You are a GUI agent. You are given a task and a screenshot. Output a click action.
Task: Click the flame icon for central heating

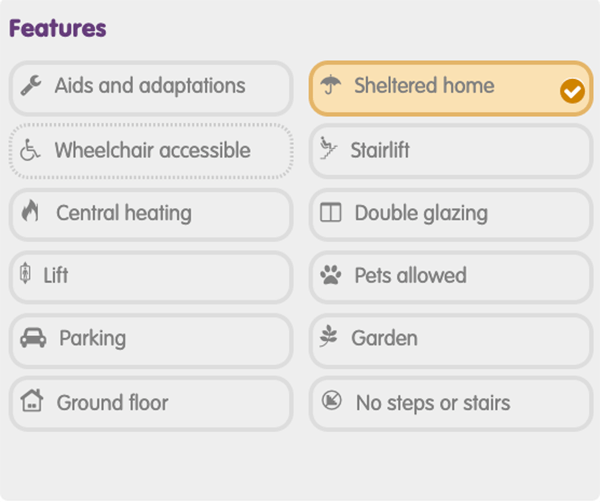tap(30, 211)
